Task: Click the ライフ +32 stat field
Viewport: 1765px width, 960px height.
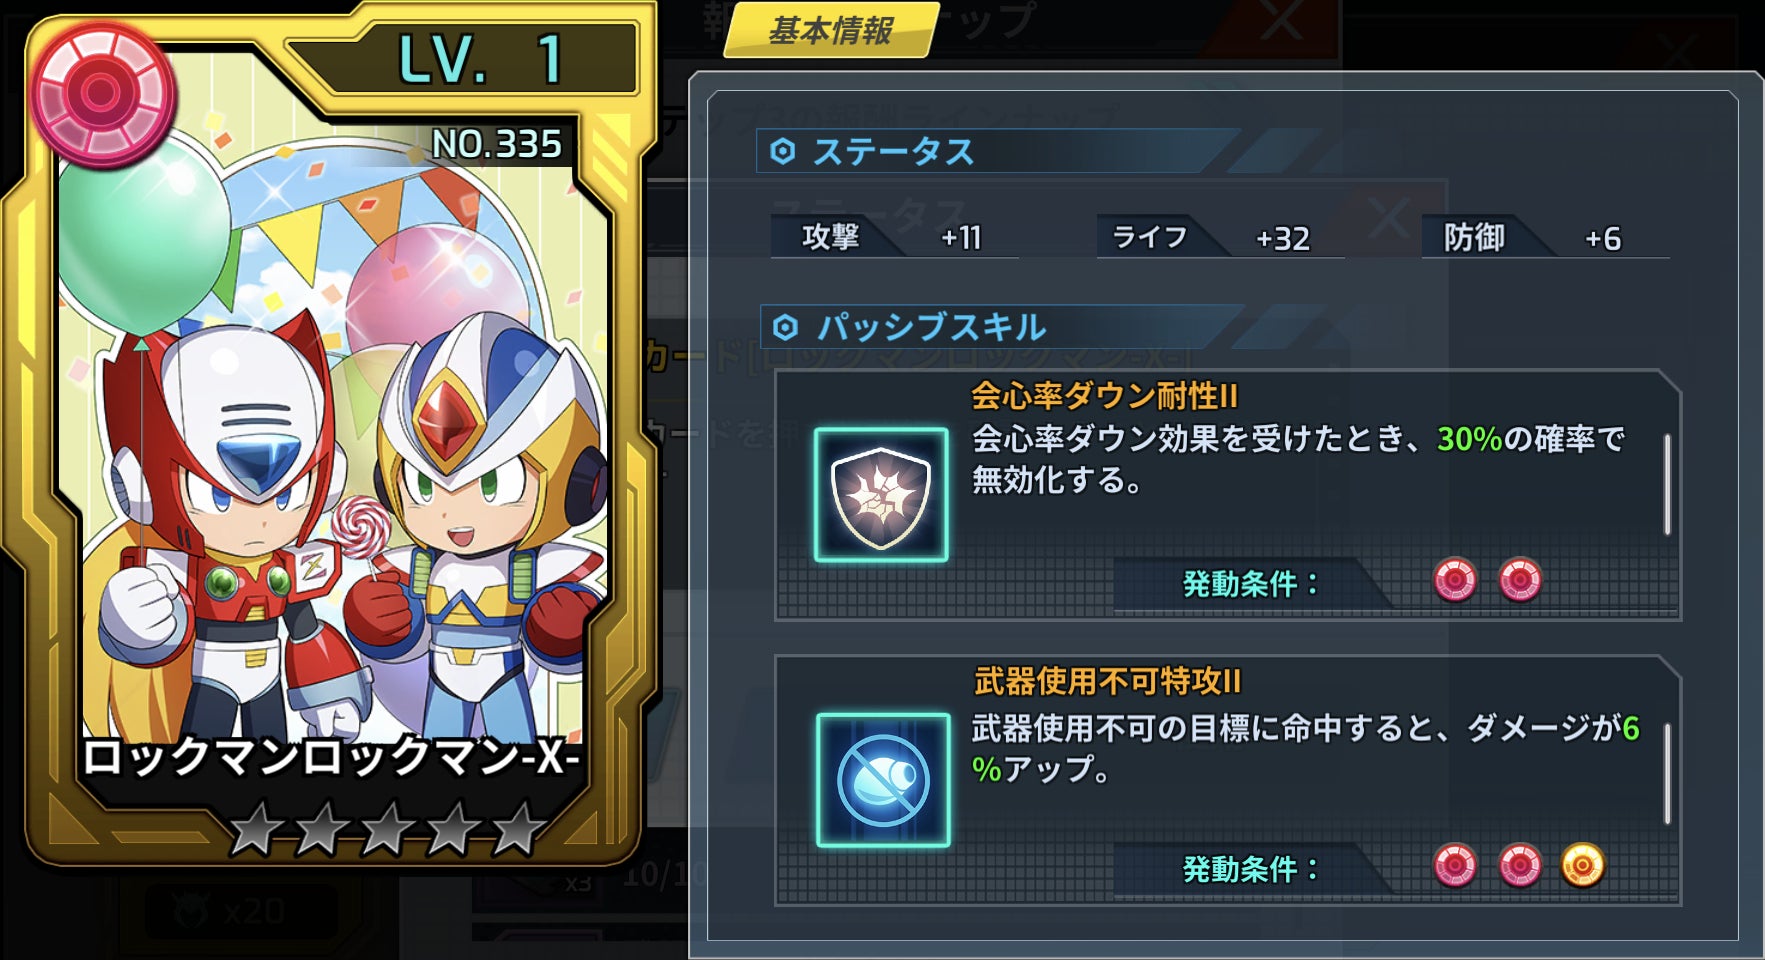Action: click(1220, 237)
